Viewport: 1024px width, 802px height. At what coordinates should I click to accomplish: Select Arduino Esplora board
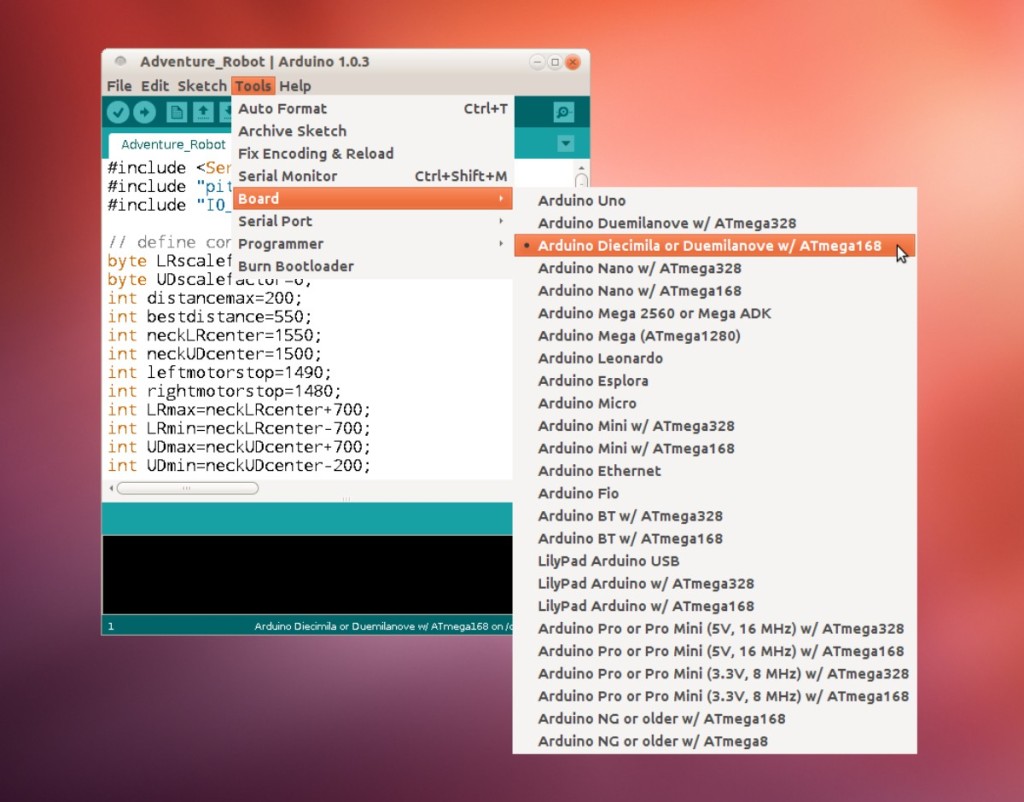[714, 381]
